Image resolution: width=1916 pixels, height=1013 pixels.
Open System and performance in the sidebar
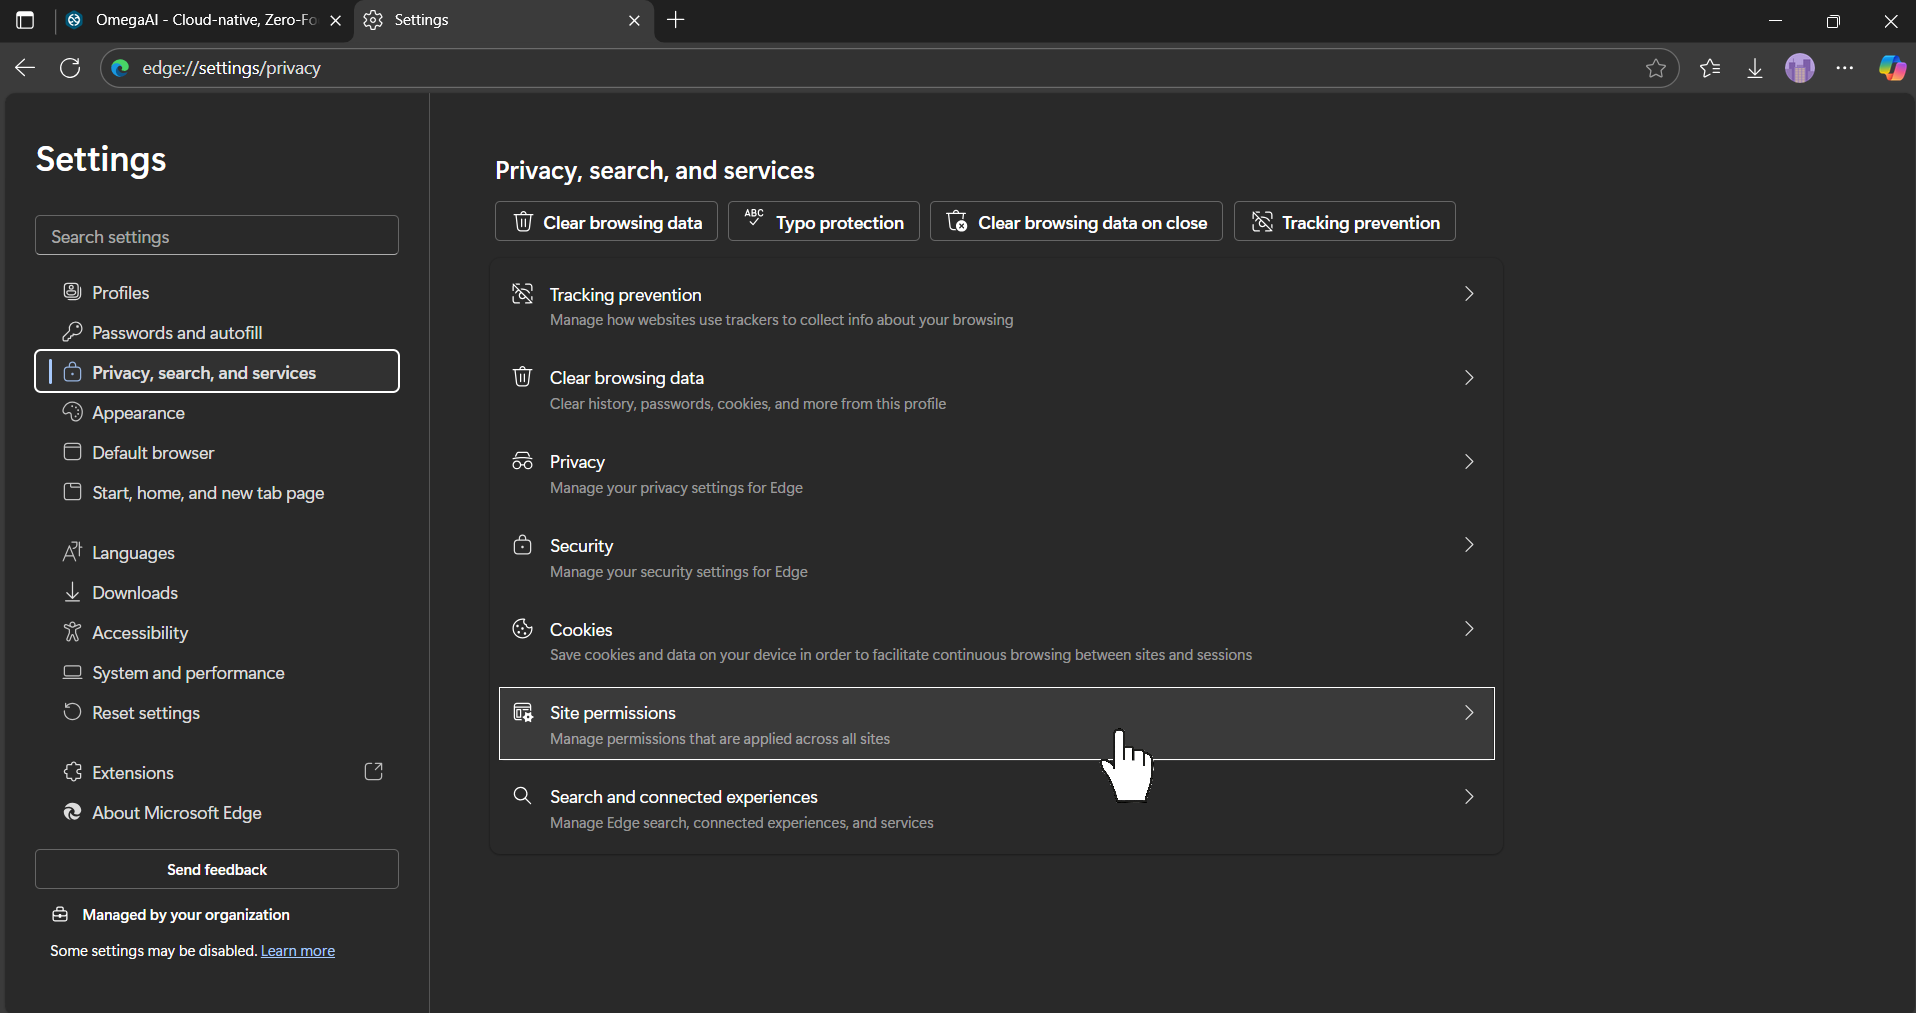pyautogui.click(x=188, y=673)
